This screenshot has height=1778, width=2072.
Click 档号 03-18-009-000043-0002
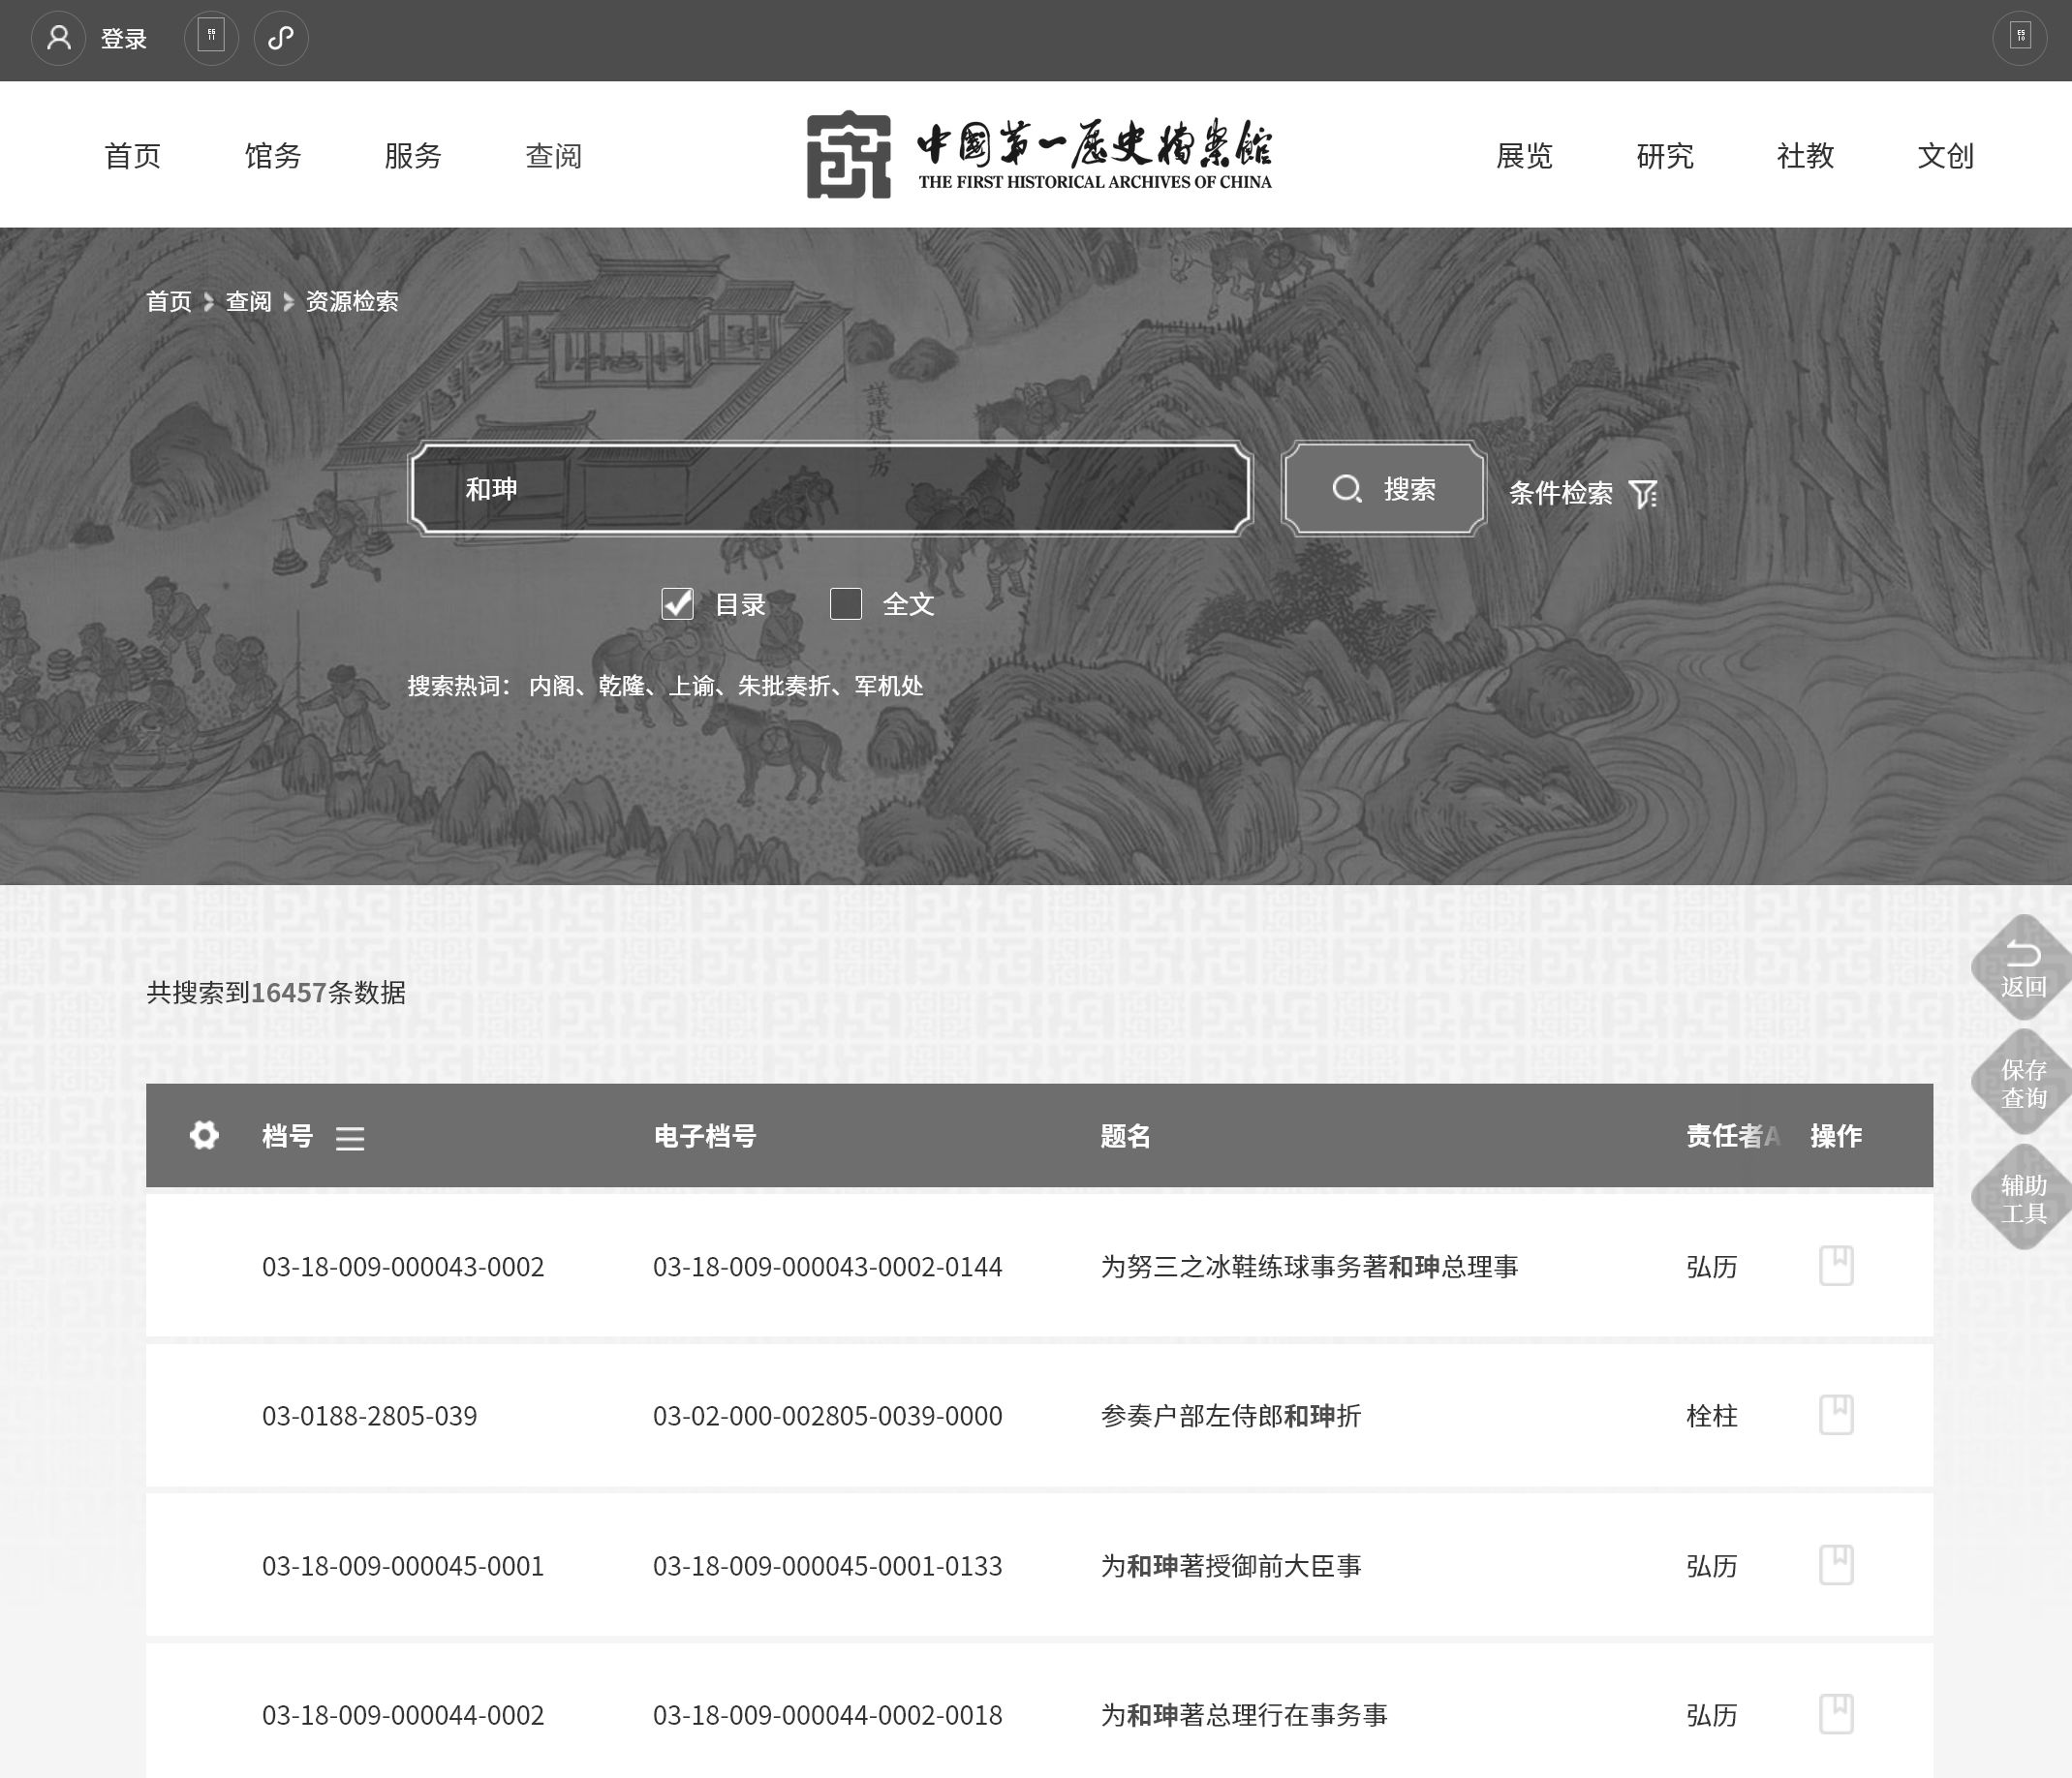[403, 1267]
